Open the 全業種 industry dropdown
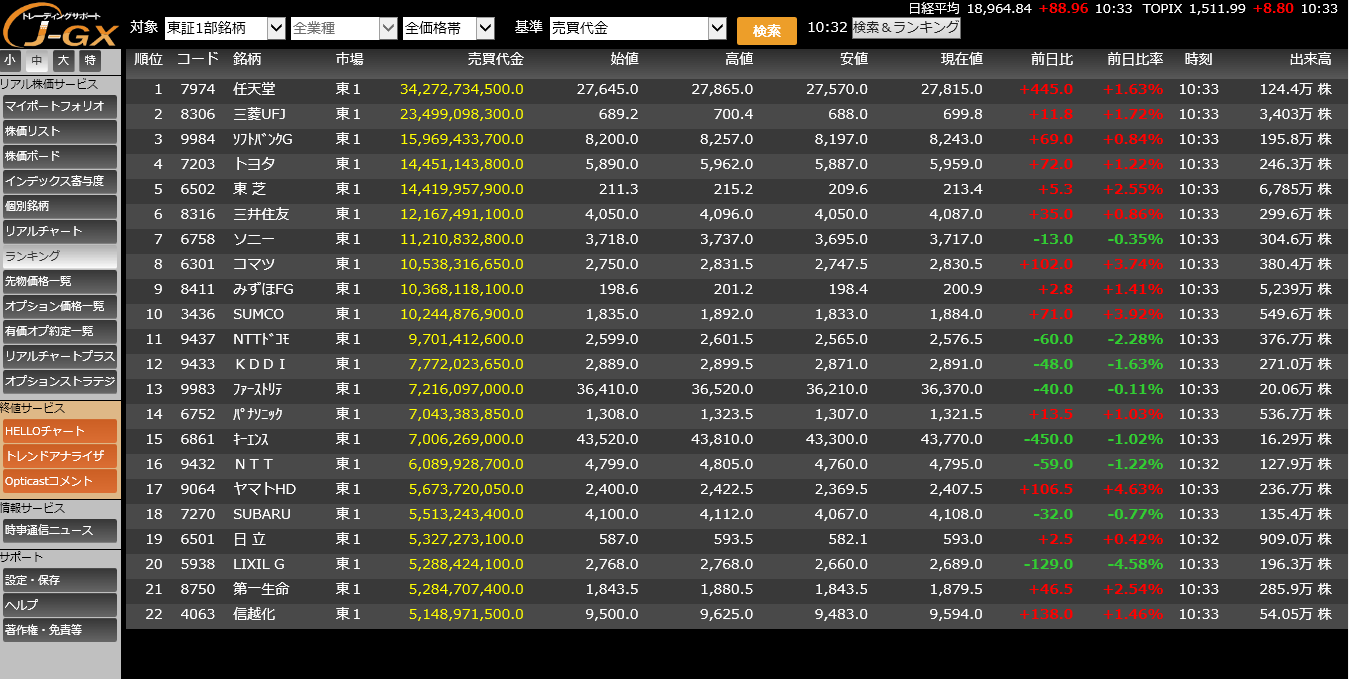1349x679 pixels. click(x=344, y=28)
